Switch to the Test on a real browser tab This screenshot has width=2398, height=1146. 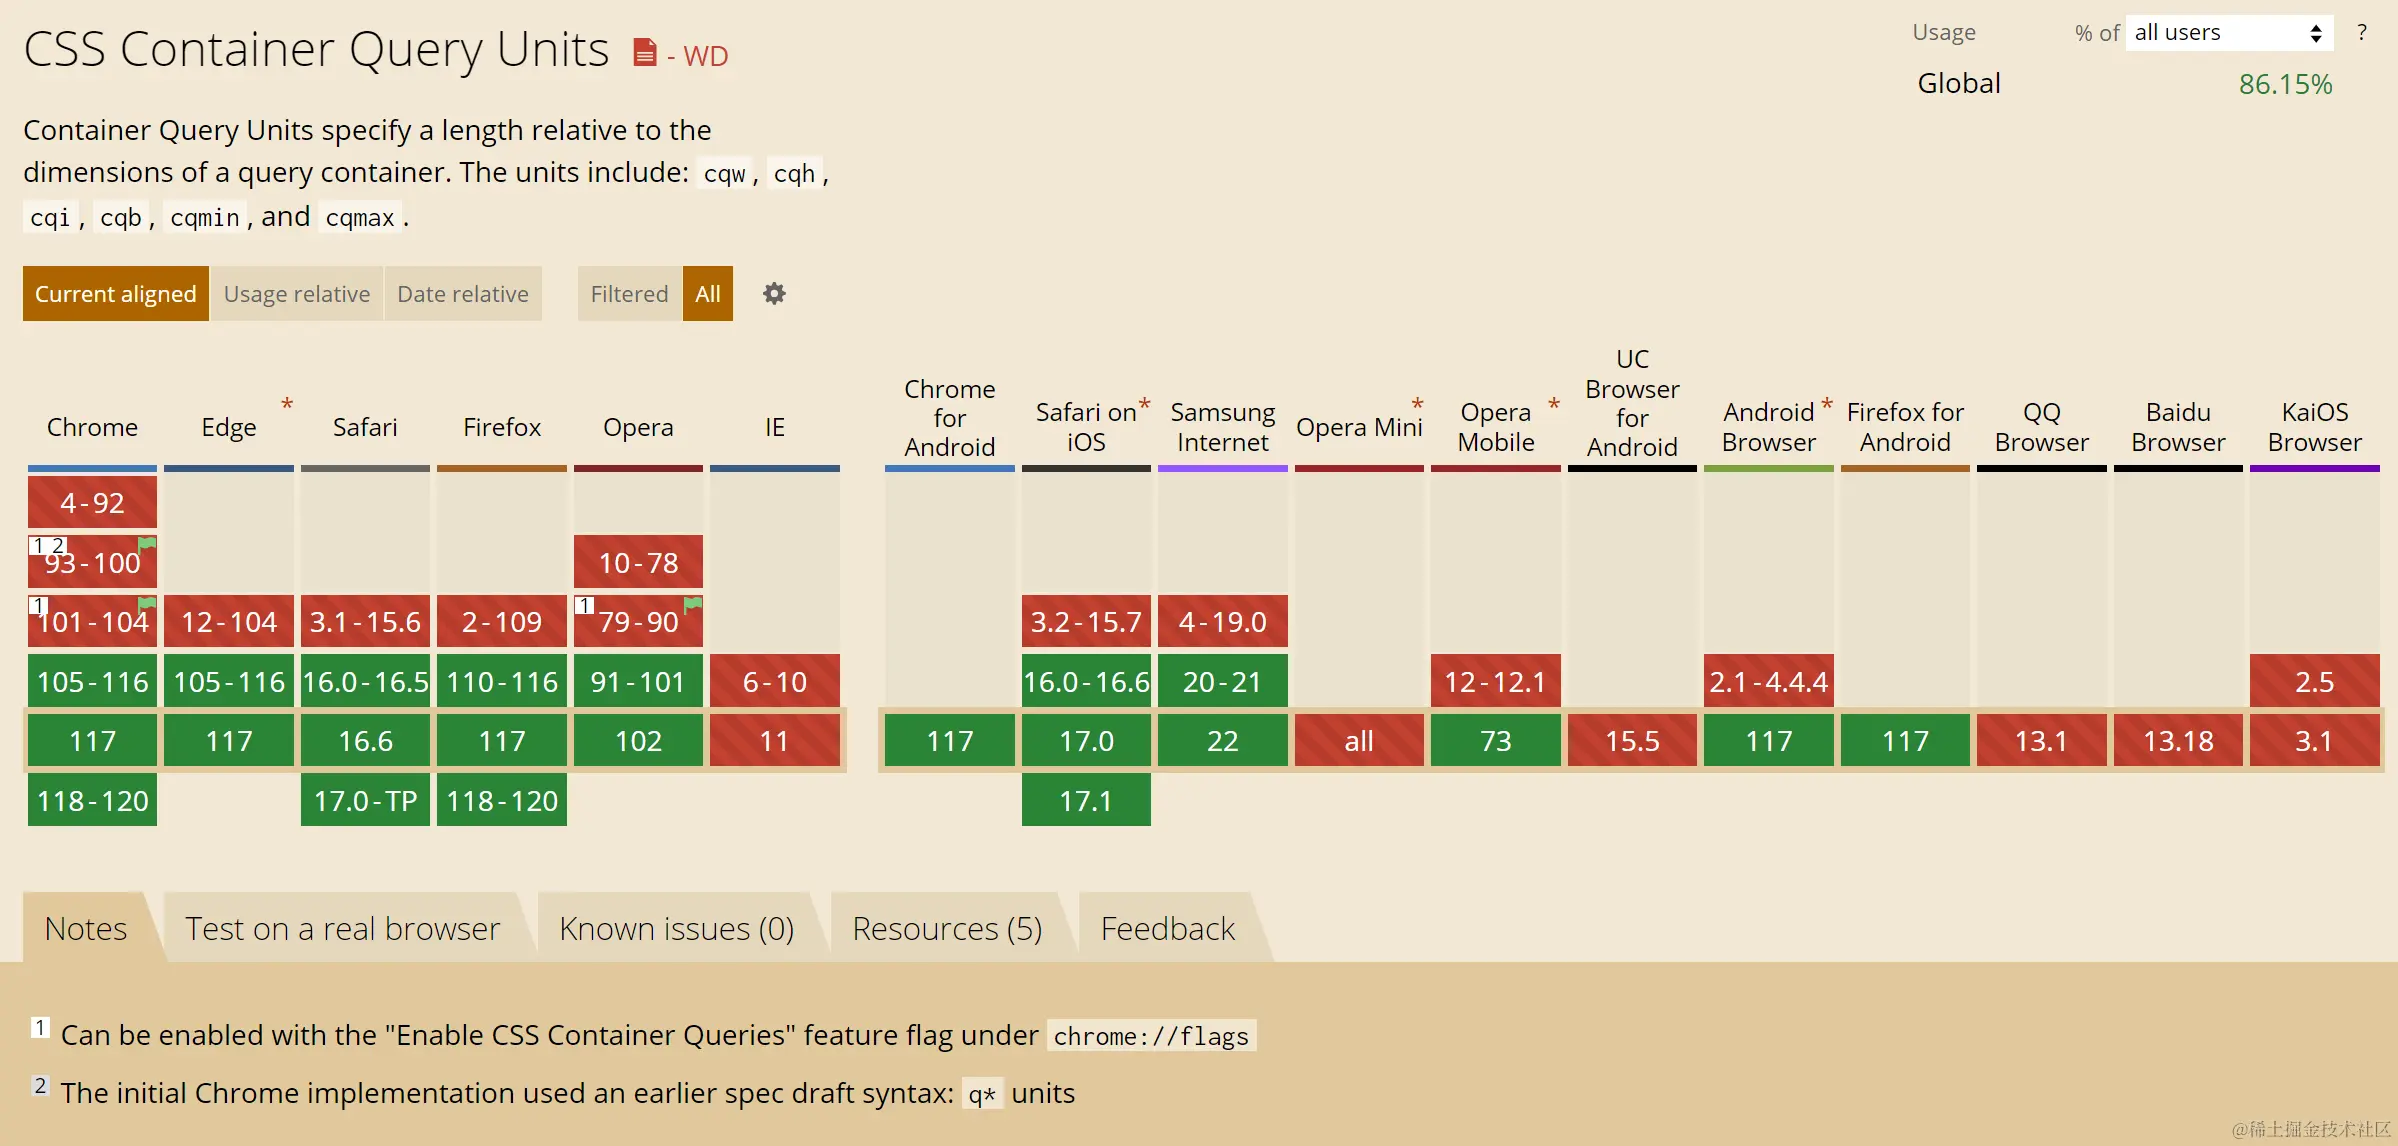coord(341,928)
